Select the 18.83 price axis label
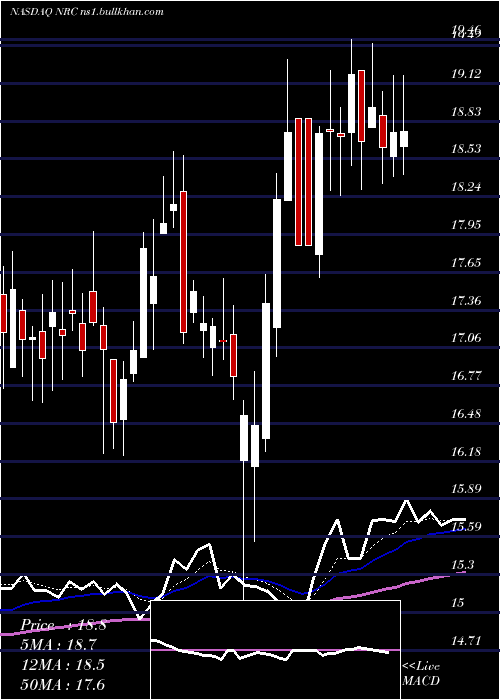The image size is (500, 700). coord(466,112)
